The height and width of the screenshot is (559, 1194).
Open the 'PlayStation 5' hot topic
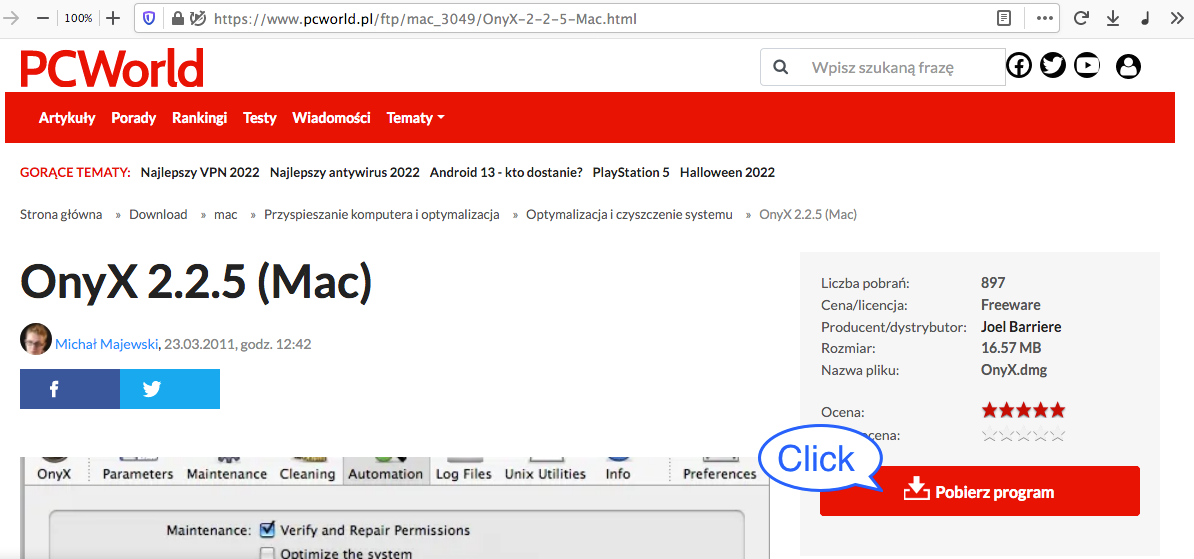tap(631, 173)
